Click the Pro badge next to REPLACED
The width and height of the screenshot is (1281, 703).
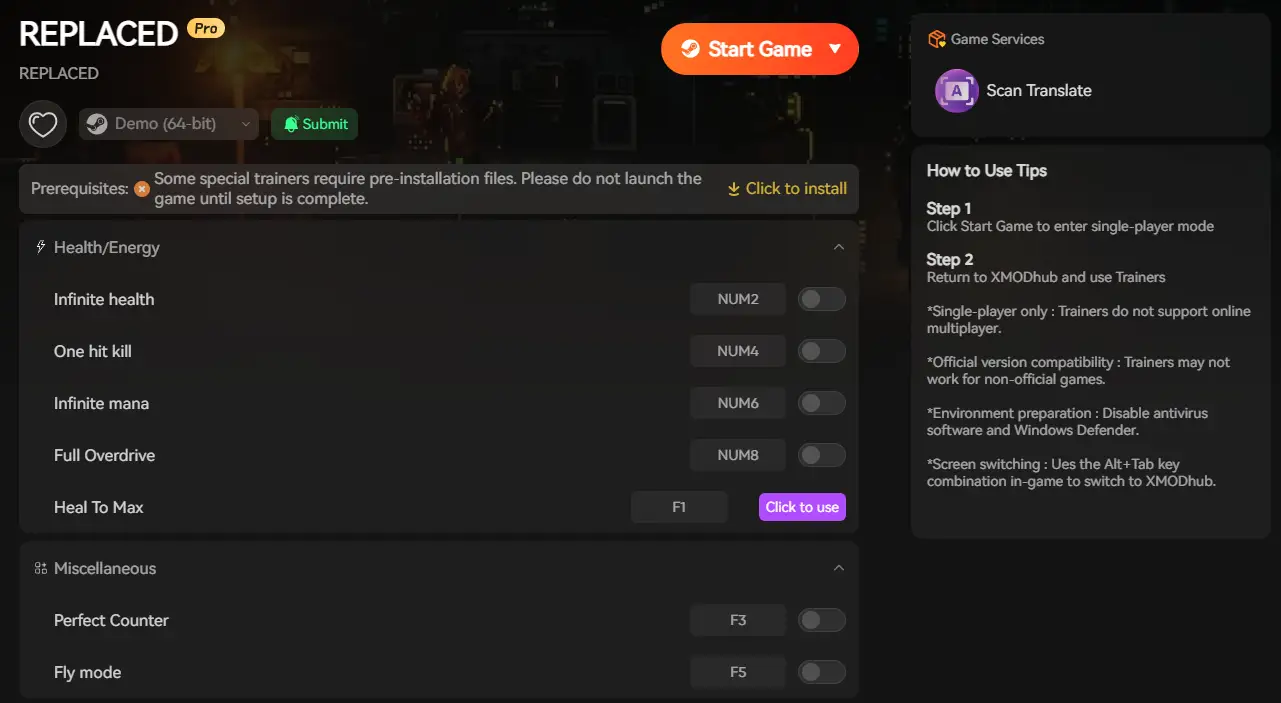coord(206,29)
